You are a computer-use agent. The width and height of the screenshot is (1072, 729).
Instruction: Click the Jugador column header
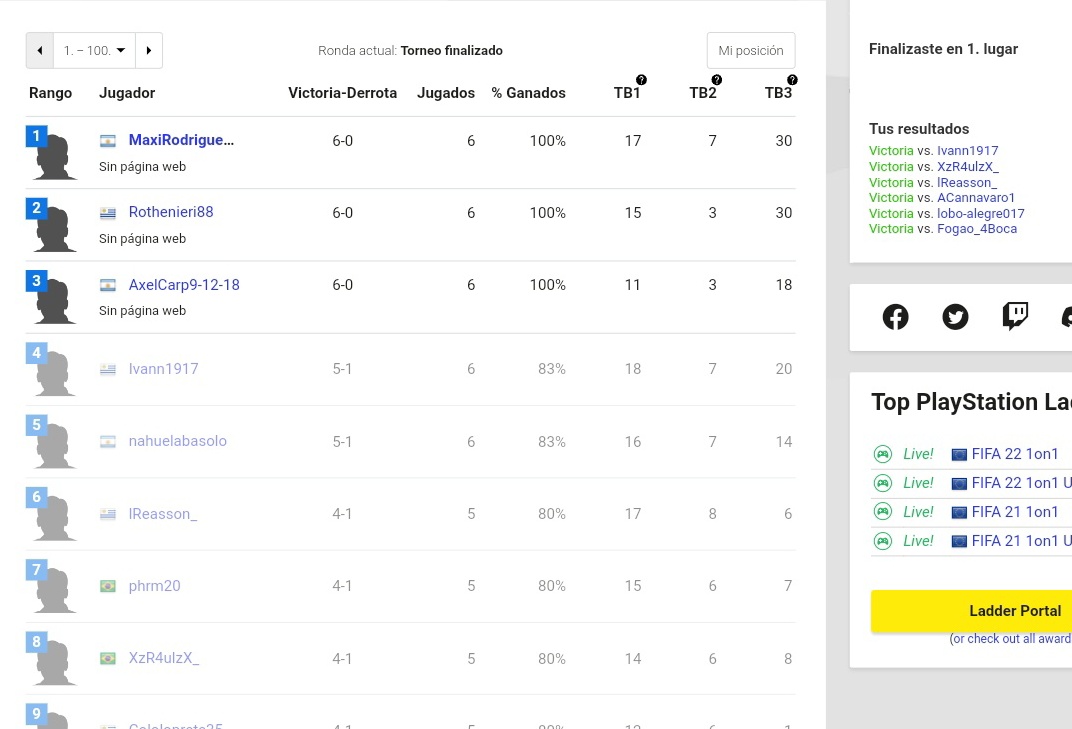[x=127, y=93]
